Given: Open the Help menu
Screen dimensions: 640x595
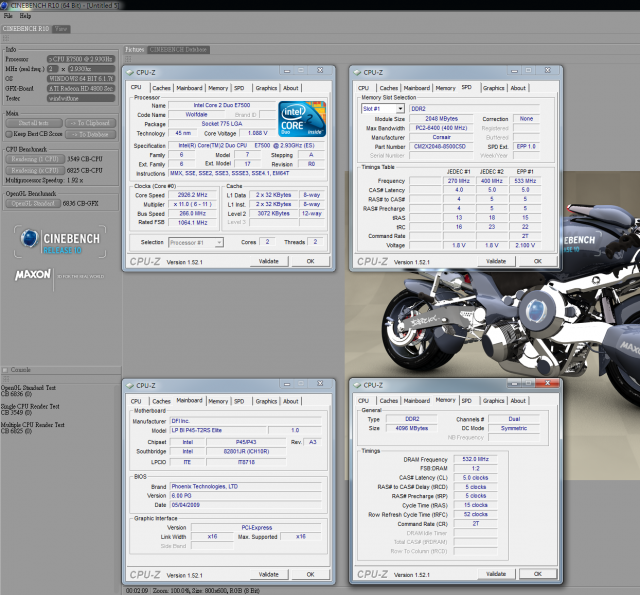Looking at the screenshot, I should [25, 16].
